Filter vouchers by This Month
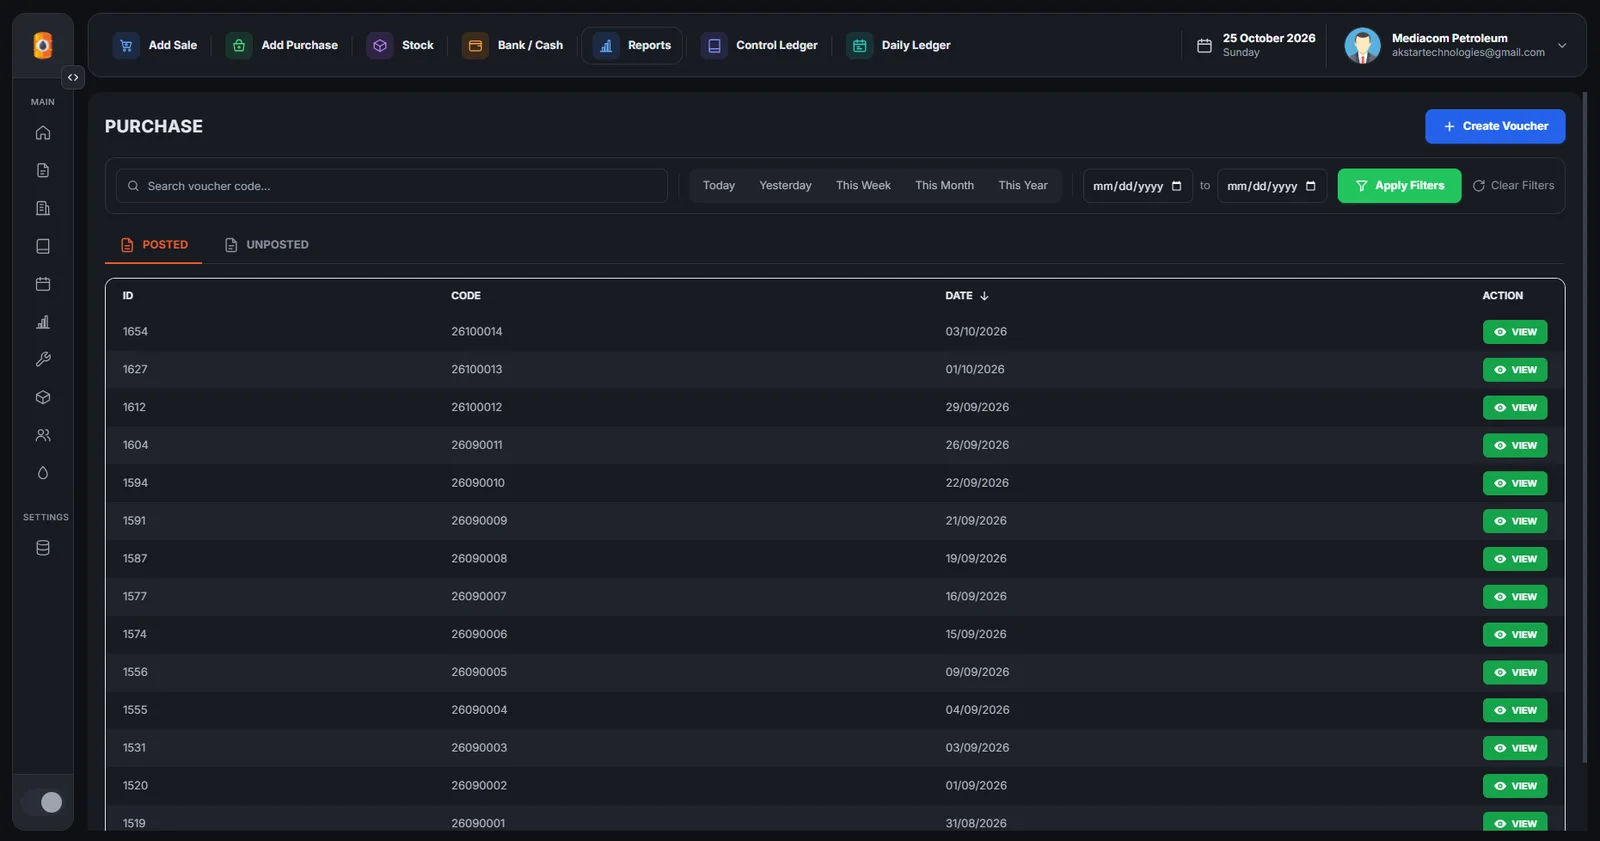The height and width of the screenshot is (841, 1600). (944, 186)
